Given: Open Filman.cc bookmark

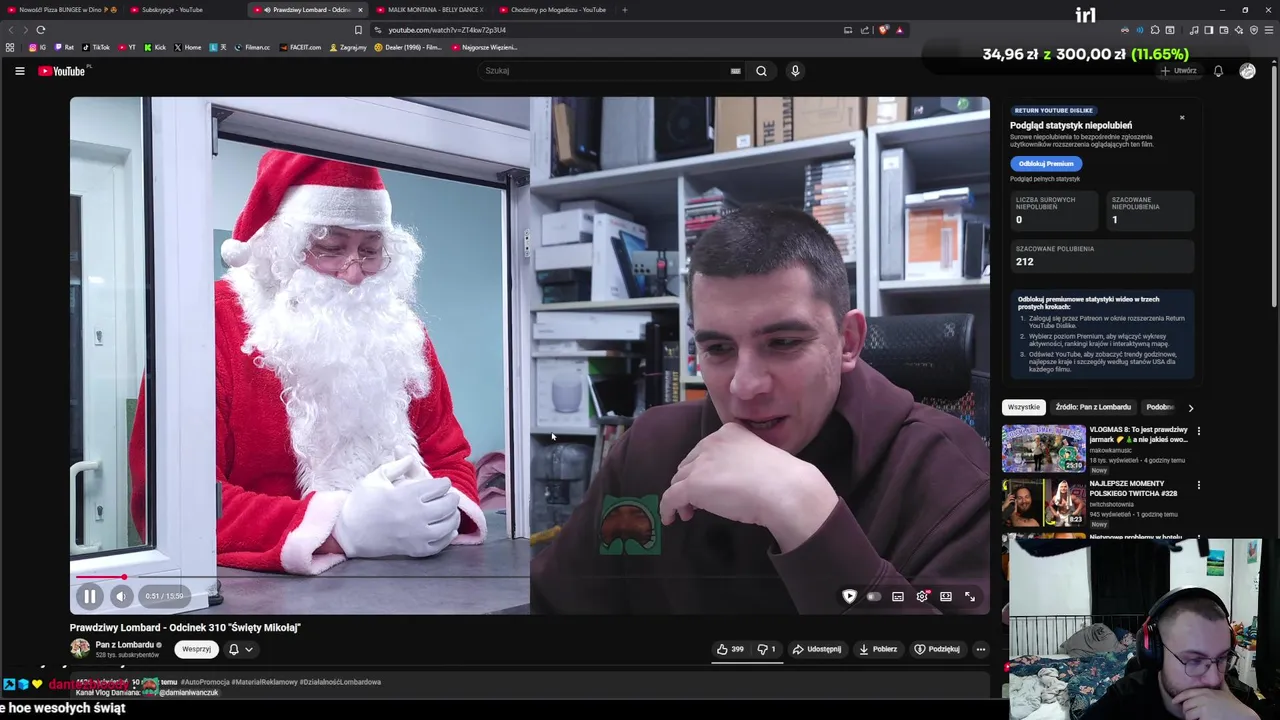Looking at the screenshot, I should (252, 47).
